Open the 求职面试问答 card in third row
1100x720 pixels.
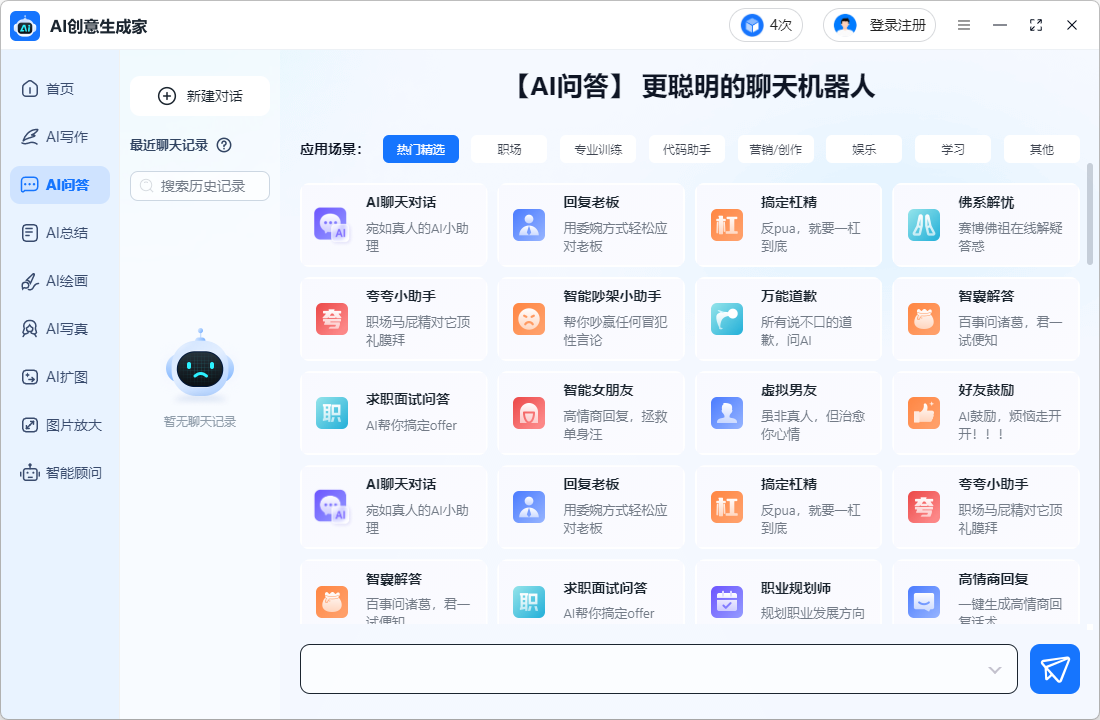pos(394,413)
